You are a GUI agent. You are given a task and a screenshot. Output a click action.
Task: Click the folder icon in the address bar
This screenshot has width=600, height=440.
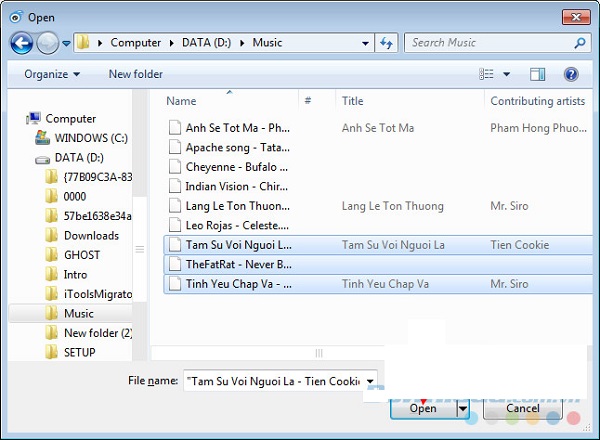(83, 42)
